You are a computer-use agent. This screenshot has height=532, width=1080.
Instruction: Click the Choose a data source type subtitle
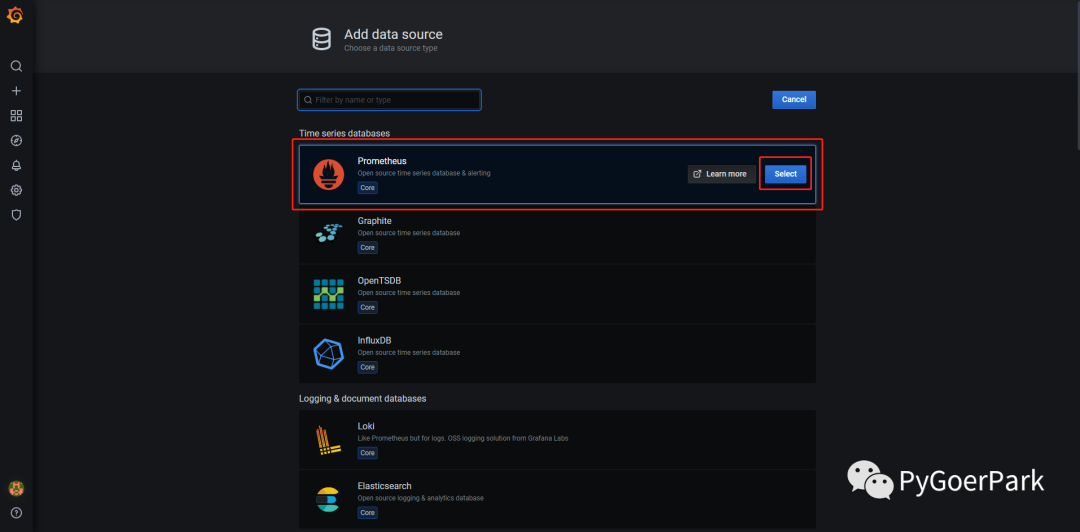tap(391, 49)
